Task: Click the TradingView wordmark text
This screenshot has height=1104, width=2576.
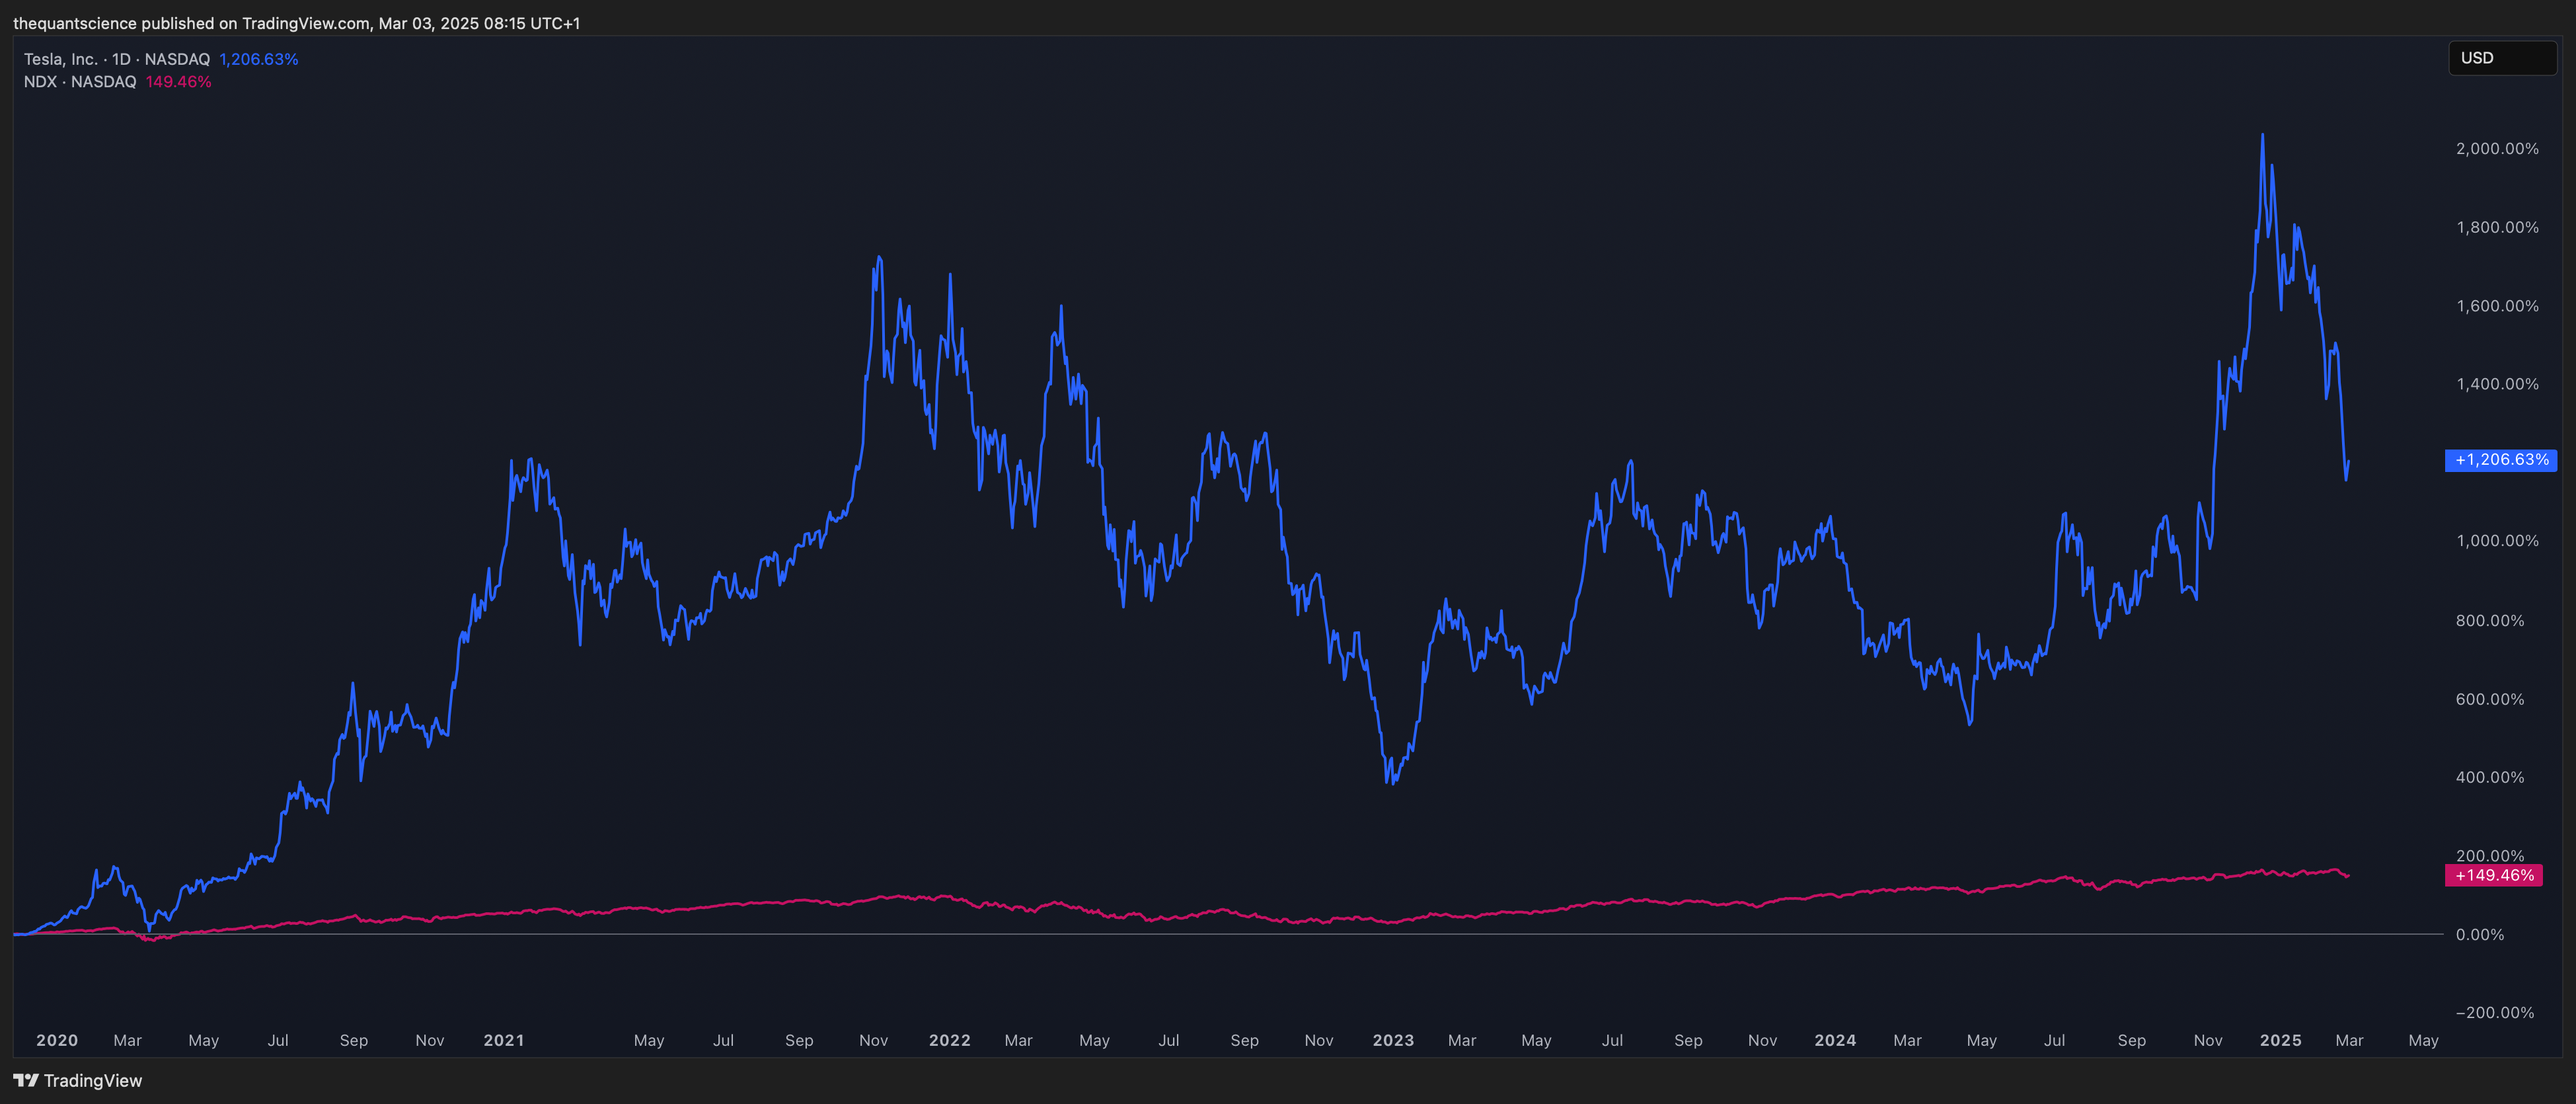Action: point(93,1080)
